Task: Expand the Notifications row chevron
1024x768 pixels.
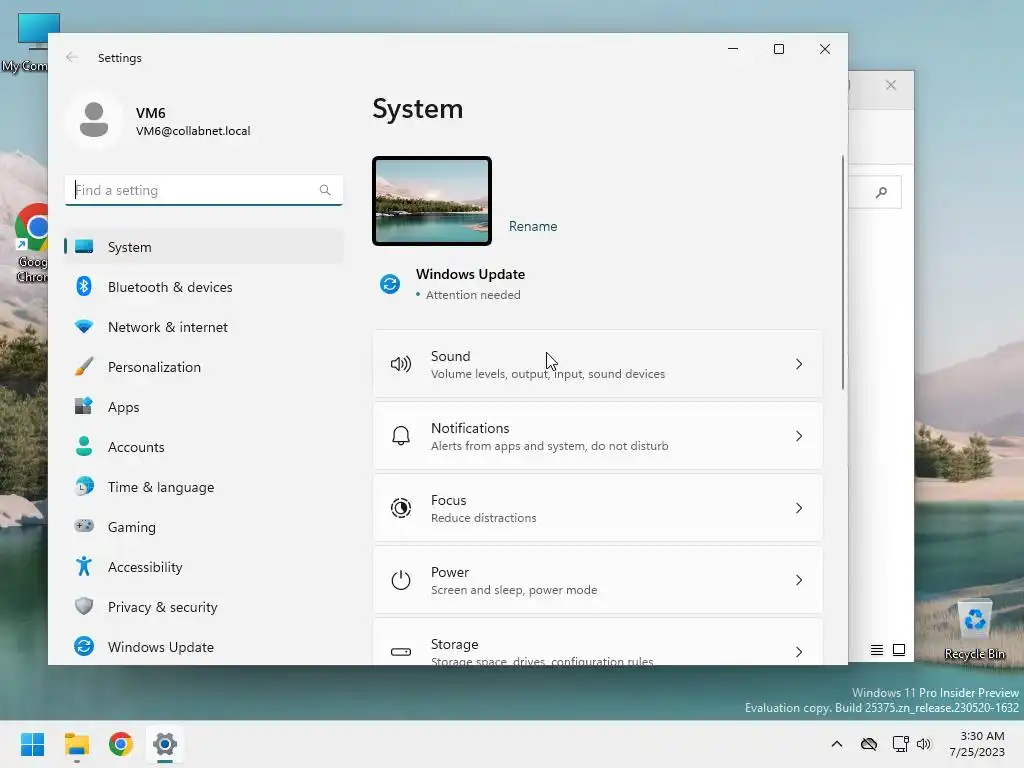Action: 799,436
